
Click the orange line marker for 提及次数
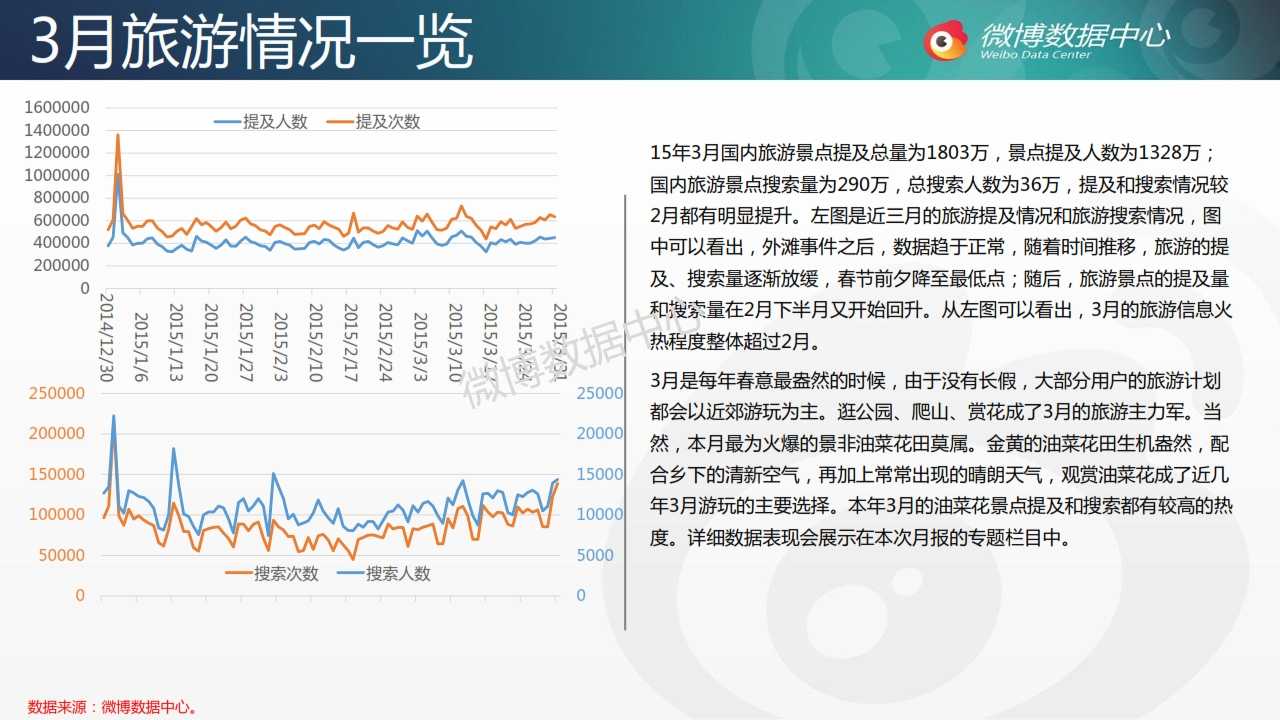point(340,122)
